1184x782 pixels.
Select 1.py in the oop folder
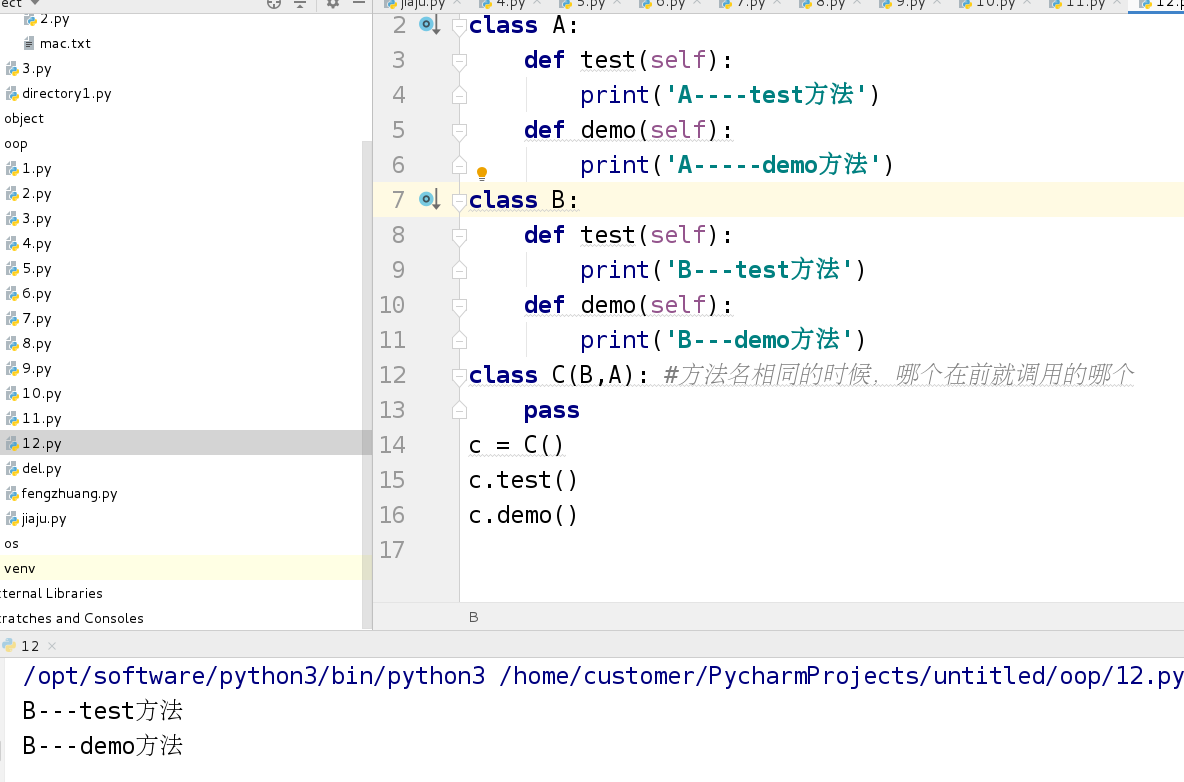point(36,169)
